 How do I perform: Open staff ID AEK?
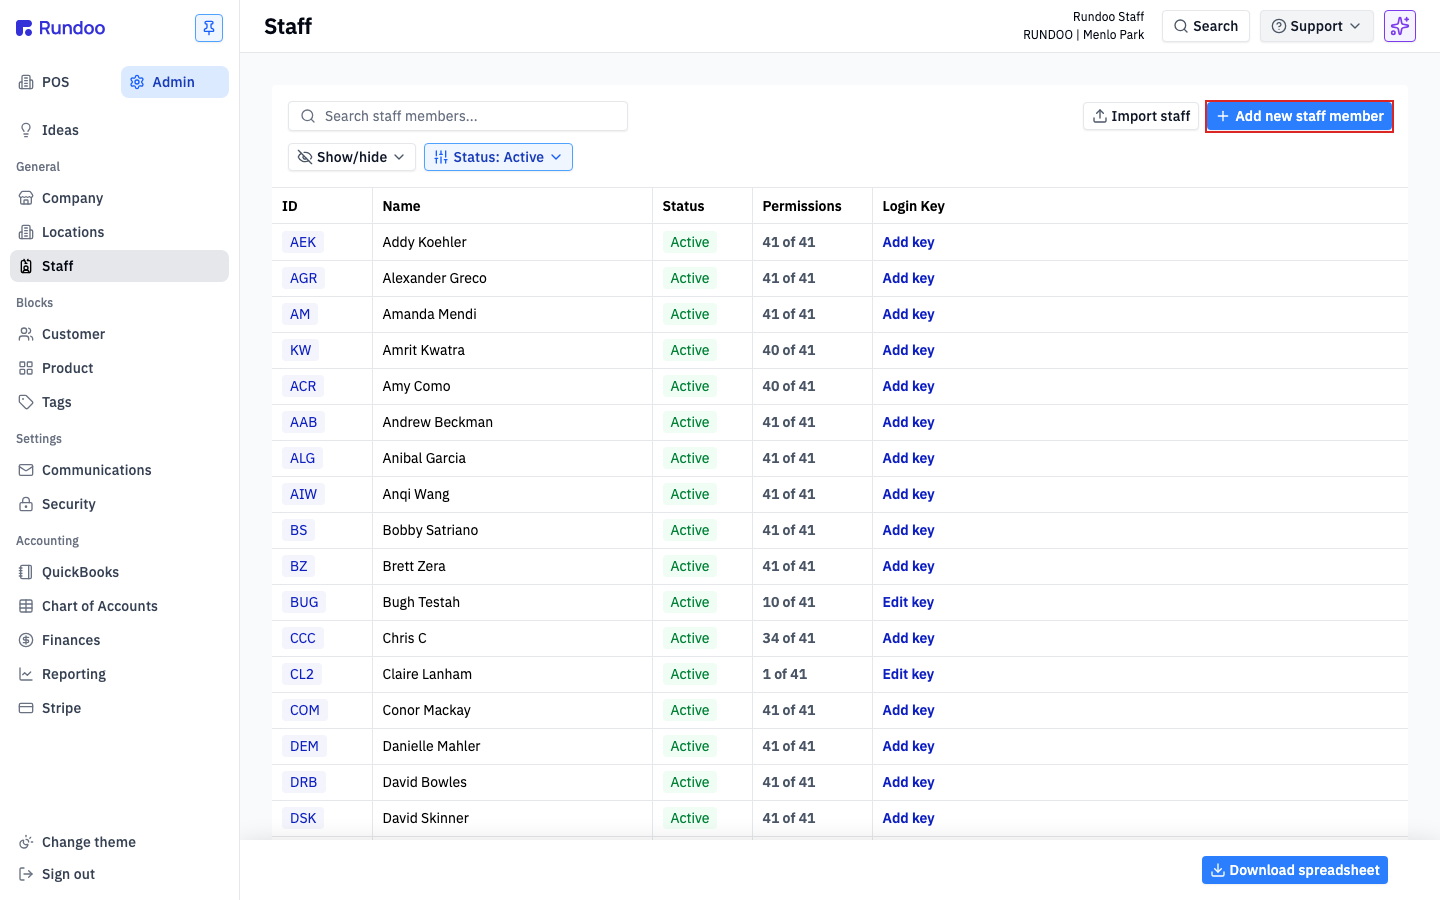pos(303,242)
